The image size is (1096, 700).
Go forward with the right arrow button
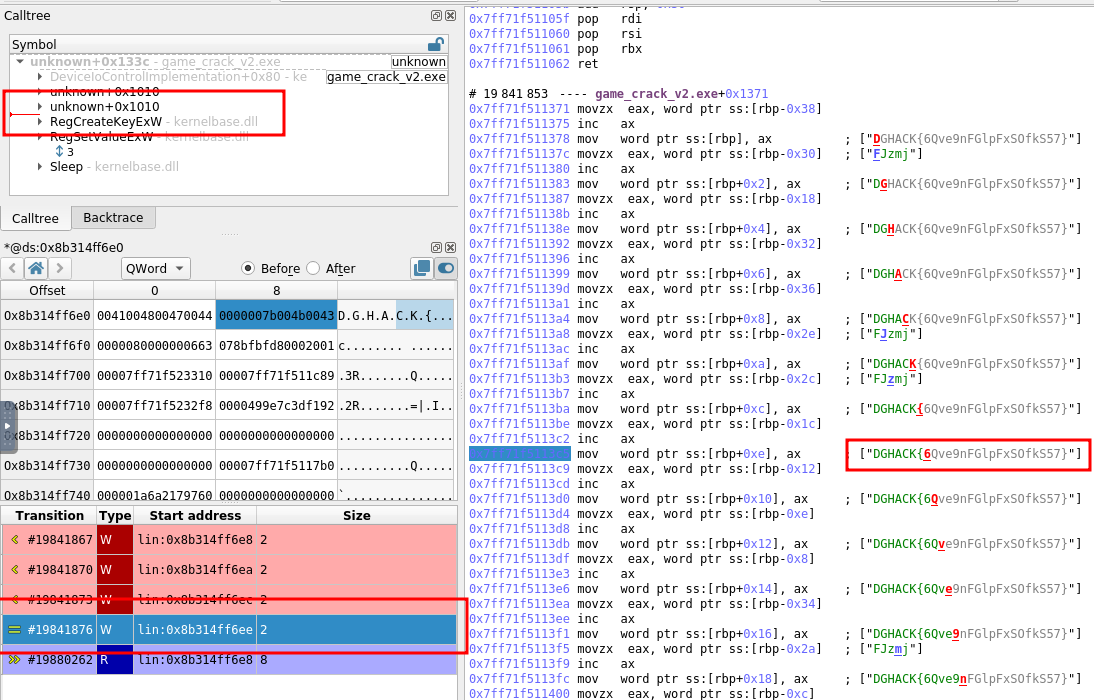pos(60,268)
